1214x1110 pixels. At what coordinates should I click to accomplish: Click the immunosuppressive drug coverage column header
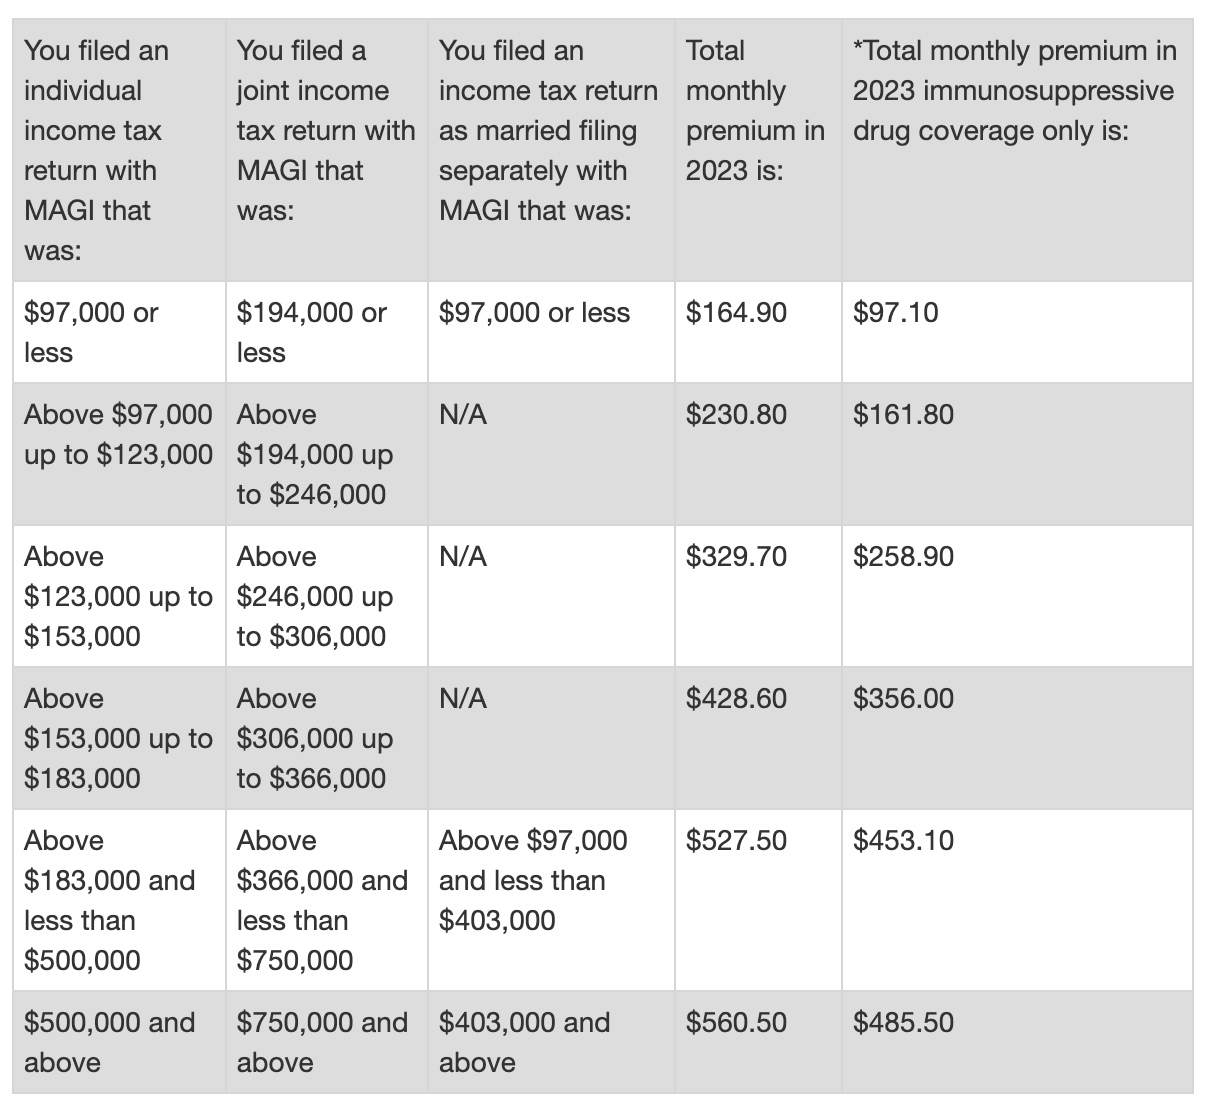pos(1014,91)
